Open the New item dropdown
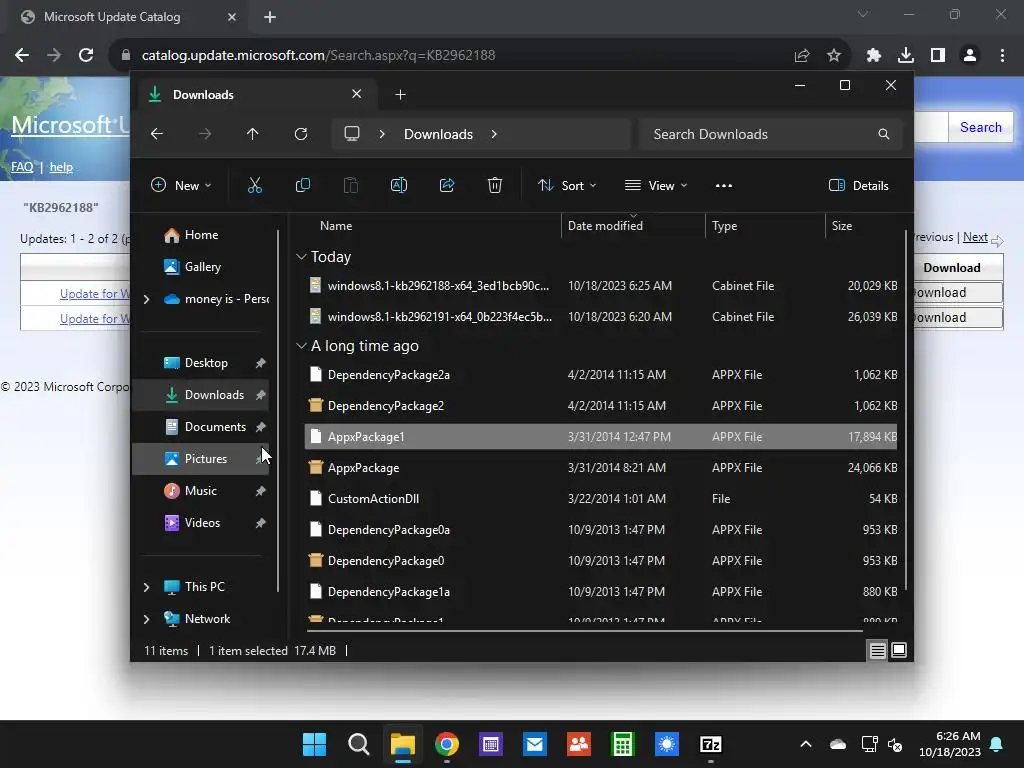This screenshot has width=1024, height=768. click(181, 185)
